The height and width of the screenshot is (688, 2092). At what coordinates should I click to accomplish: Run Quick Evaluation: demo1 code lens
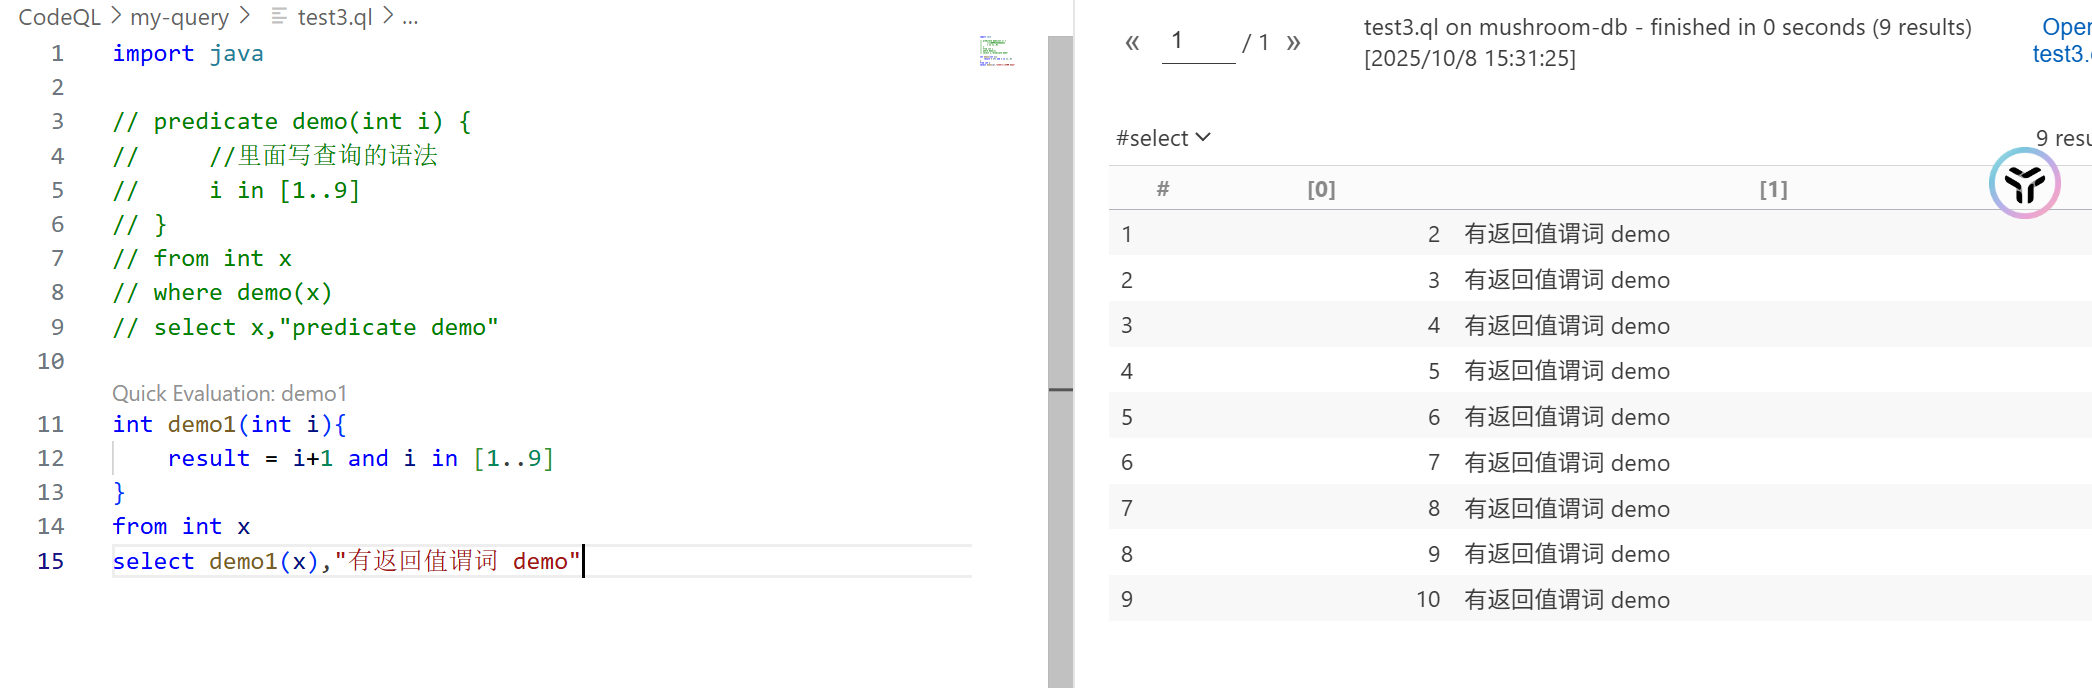(x=229, y=393)
